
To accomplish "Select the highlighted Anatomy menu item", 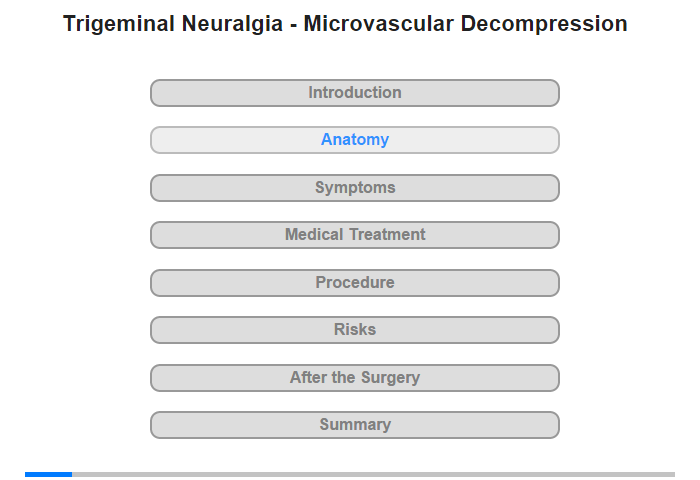I will 355,140.
